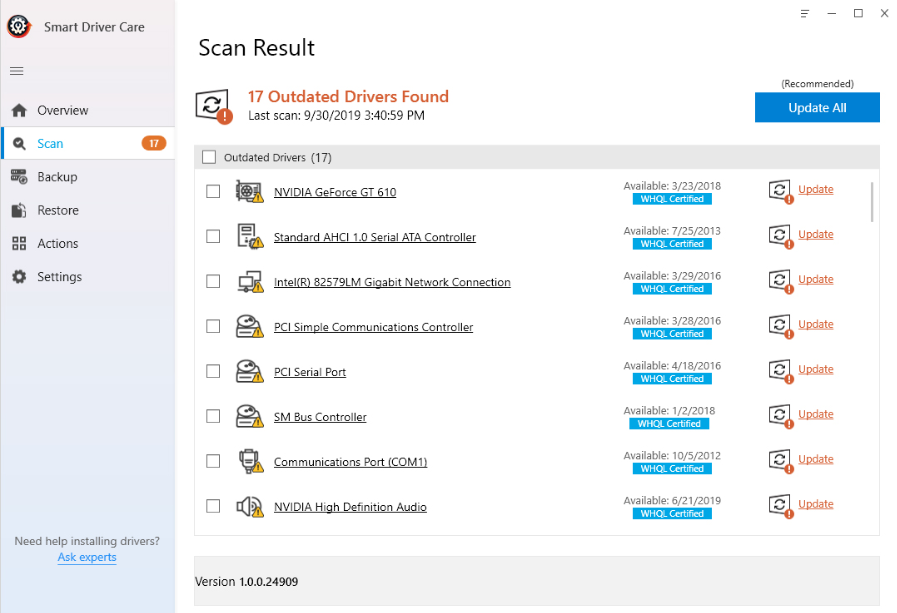The height and width of the screenshot is (613, 897).
Task: Click Update link for PCI Simple Communications Controller
Action: [816, 324]
